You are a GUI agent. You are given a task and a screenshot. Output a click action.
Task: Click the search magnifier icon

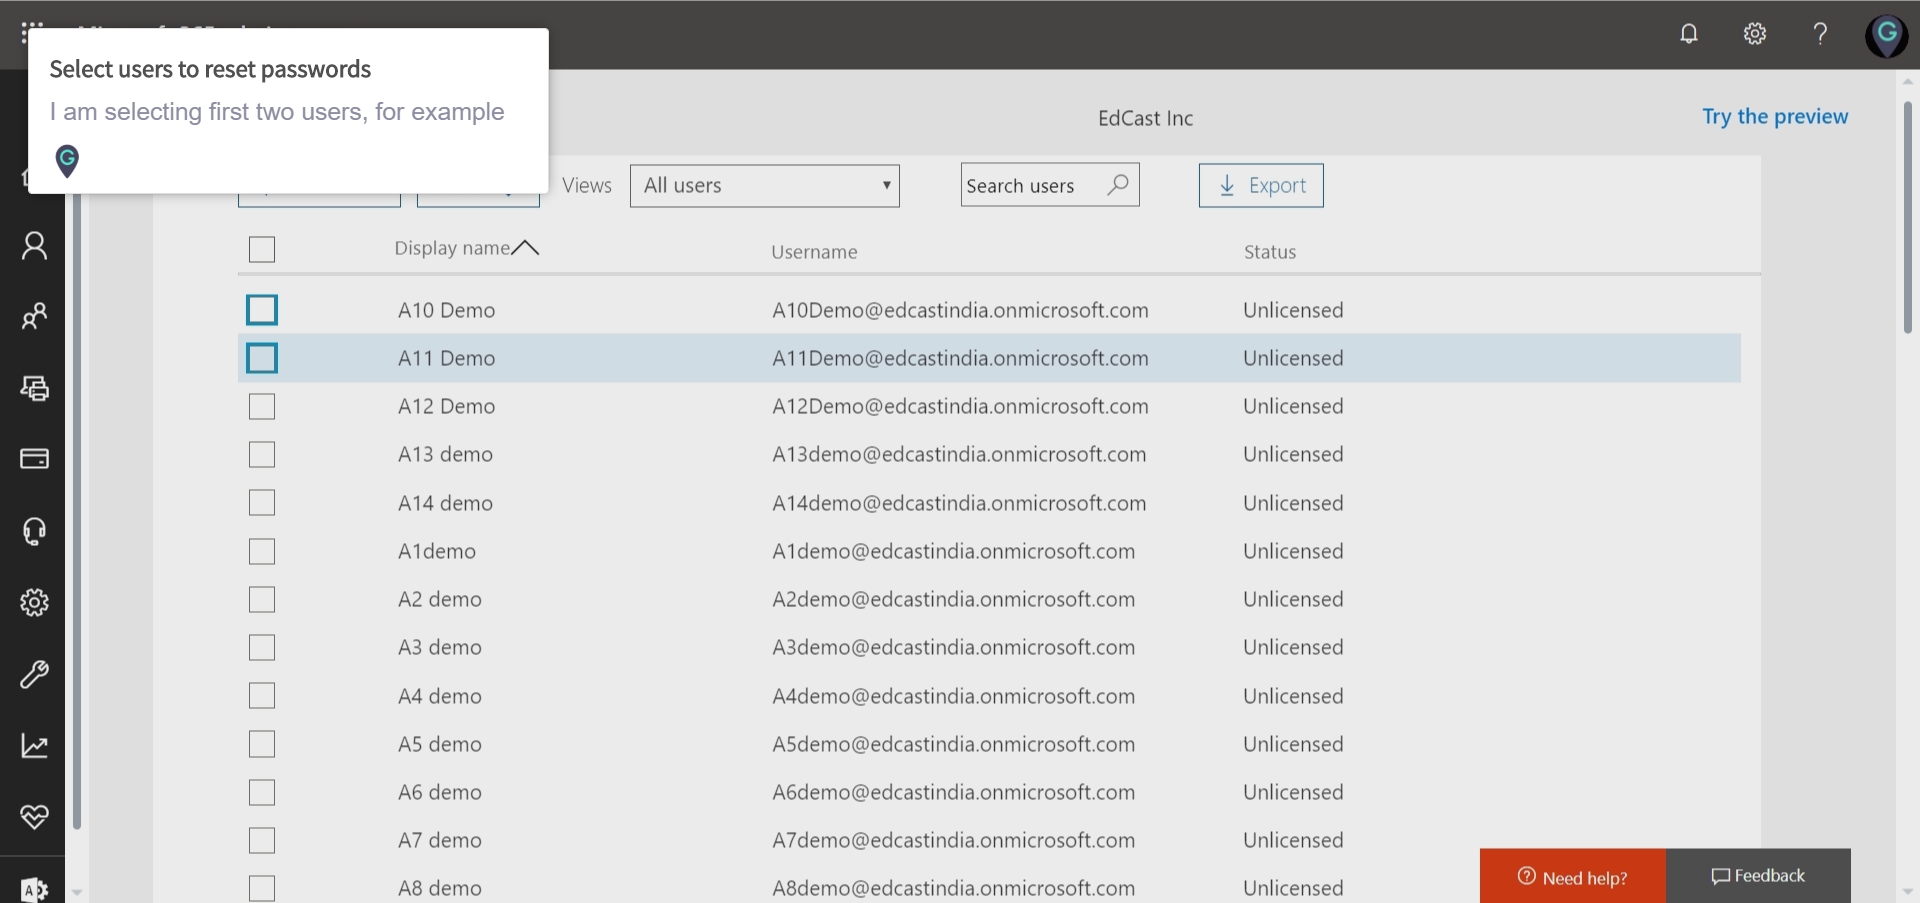(x=1118, y=185)
